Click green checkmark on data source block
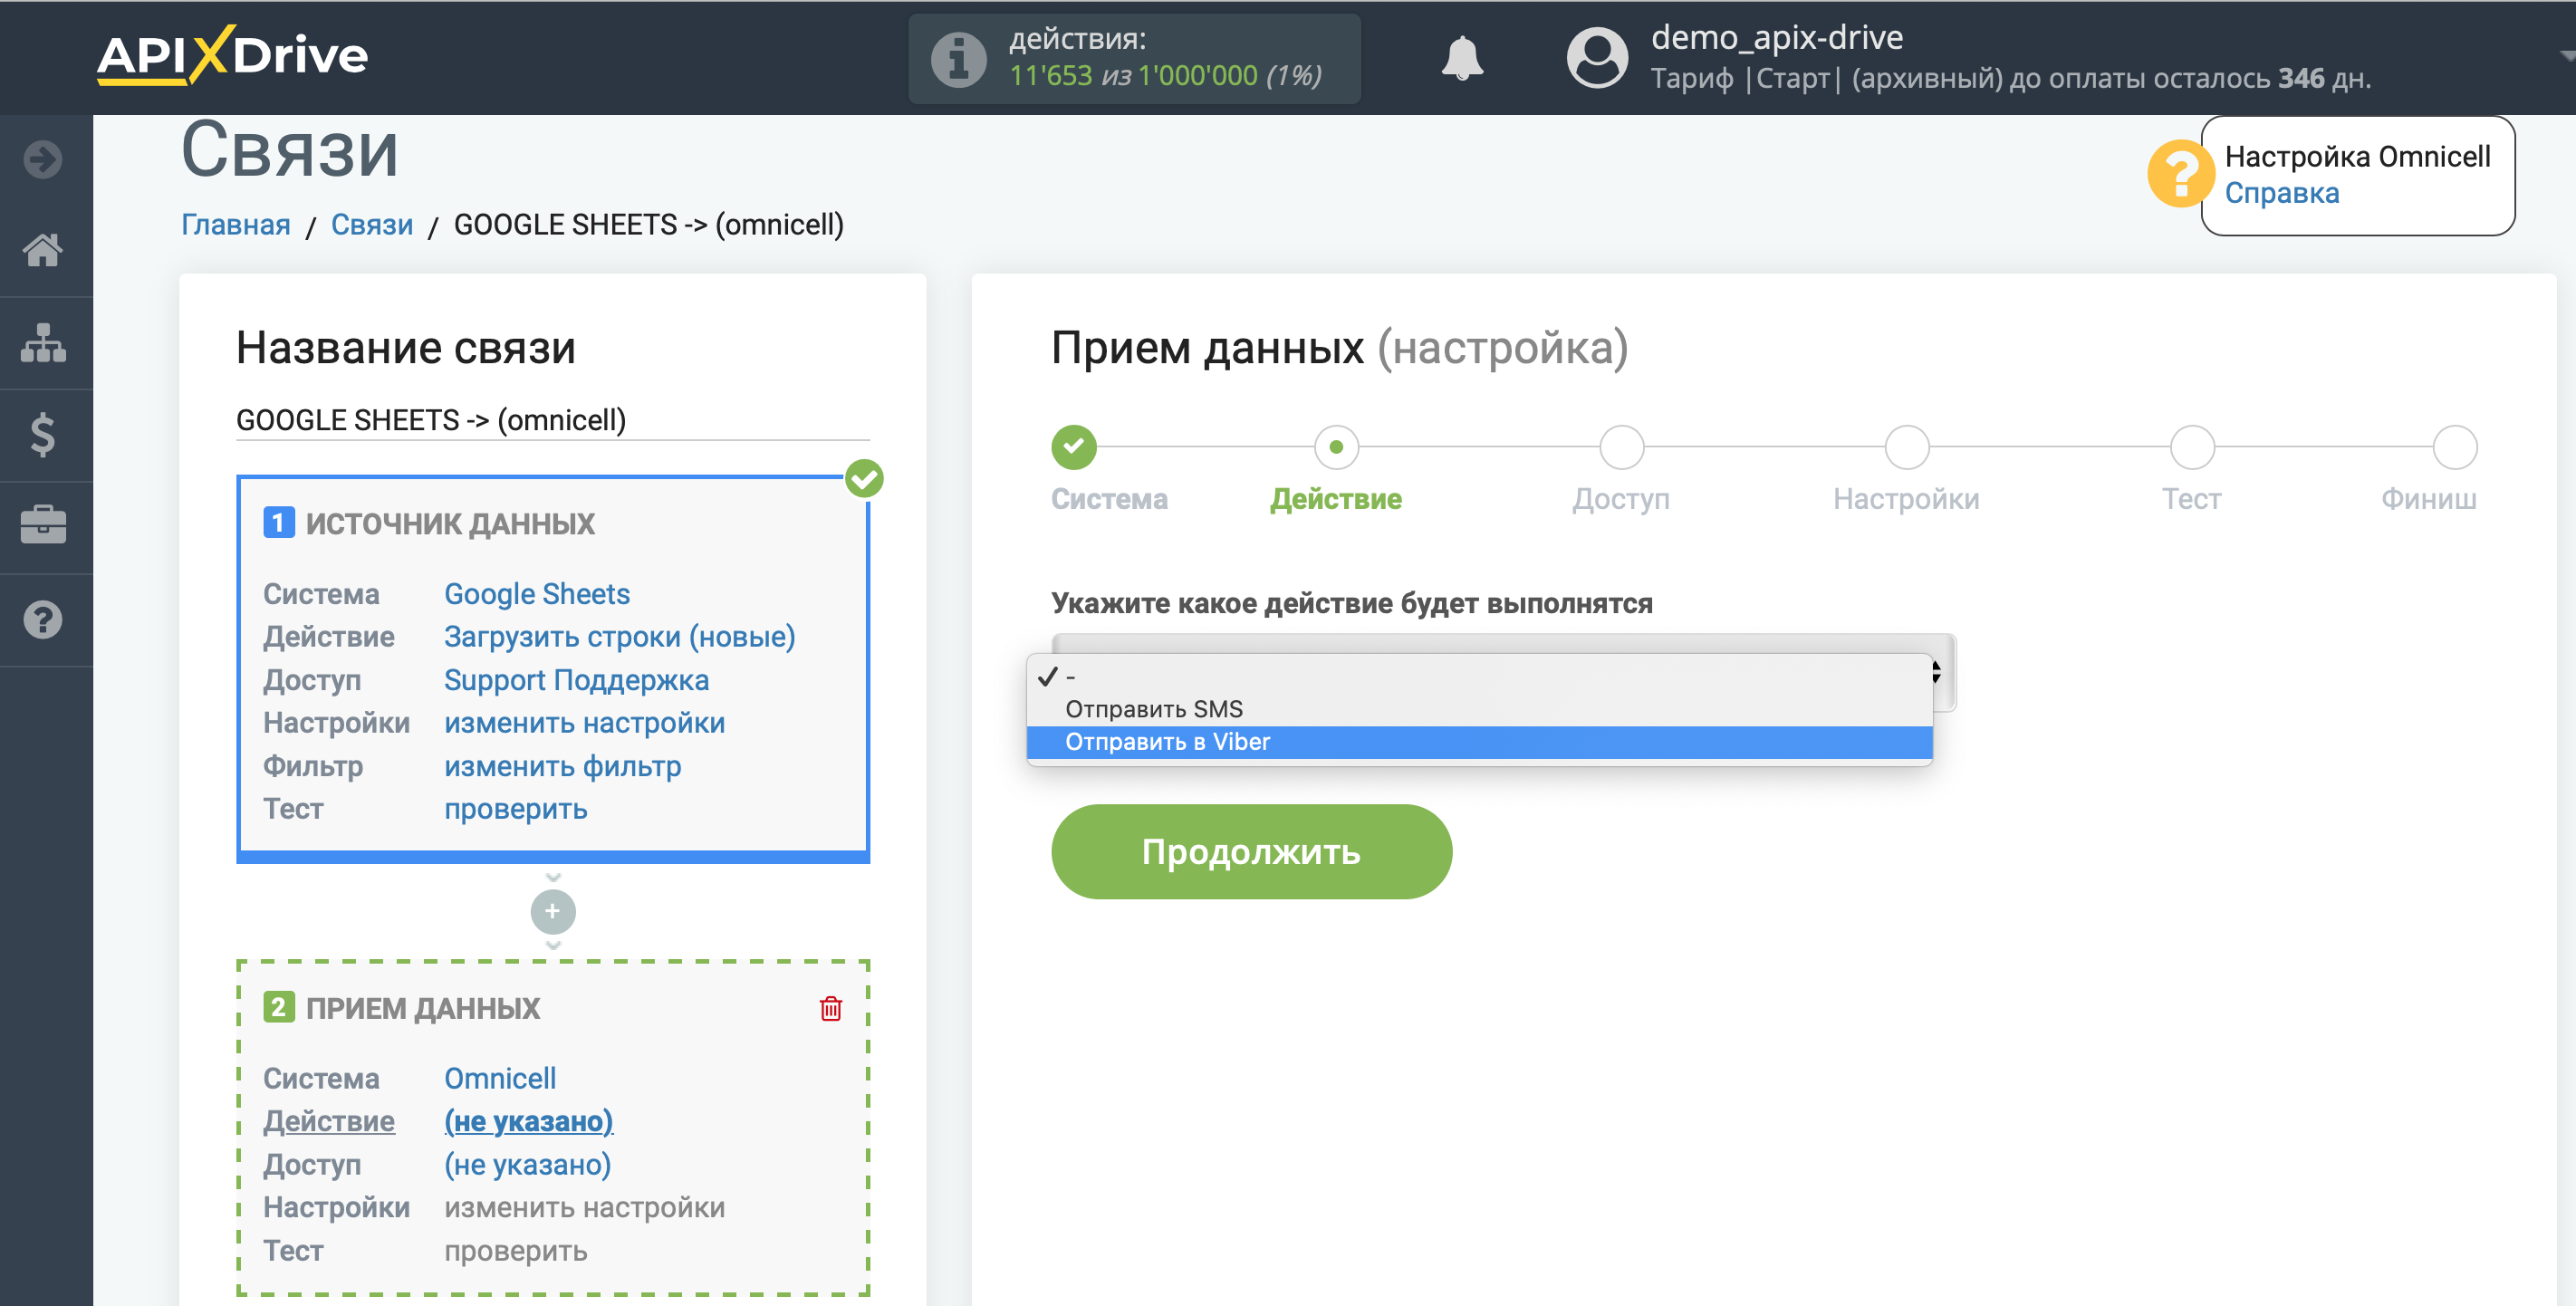The image size is (2576, 1306). point(864,478)
